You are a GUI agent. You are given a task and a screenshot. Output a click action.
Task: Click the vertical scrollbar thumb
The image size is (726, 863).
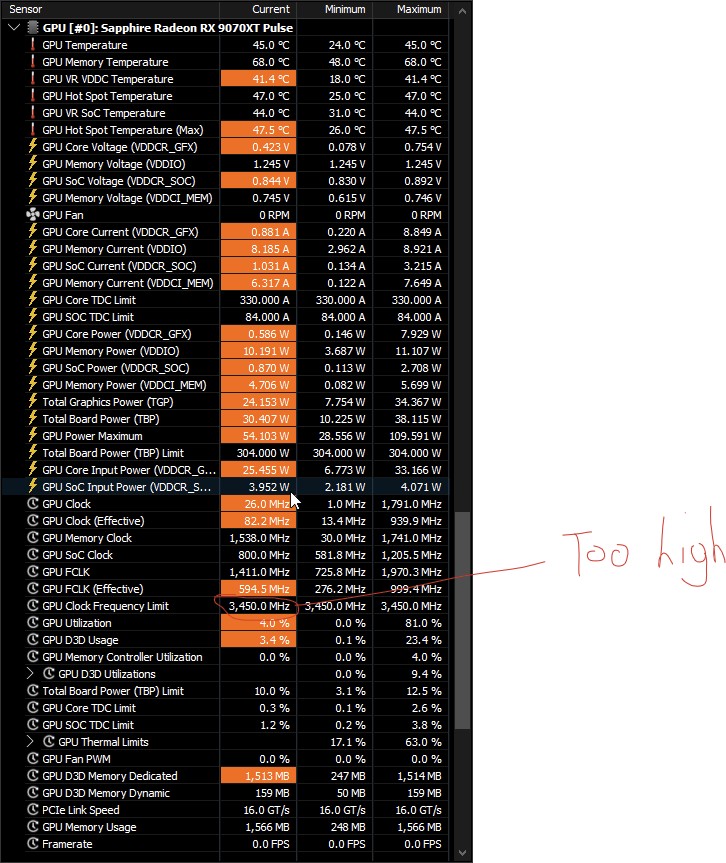(462, 620)
